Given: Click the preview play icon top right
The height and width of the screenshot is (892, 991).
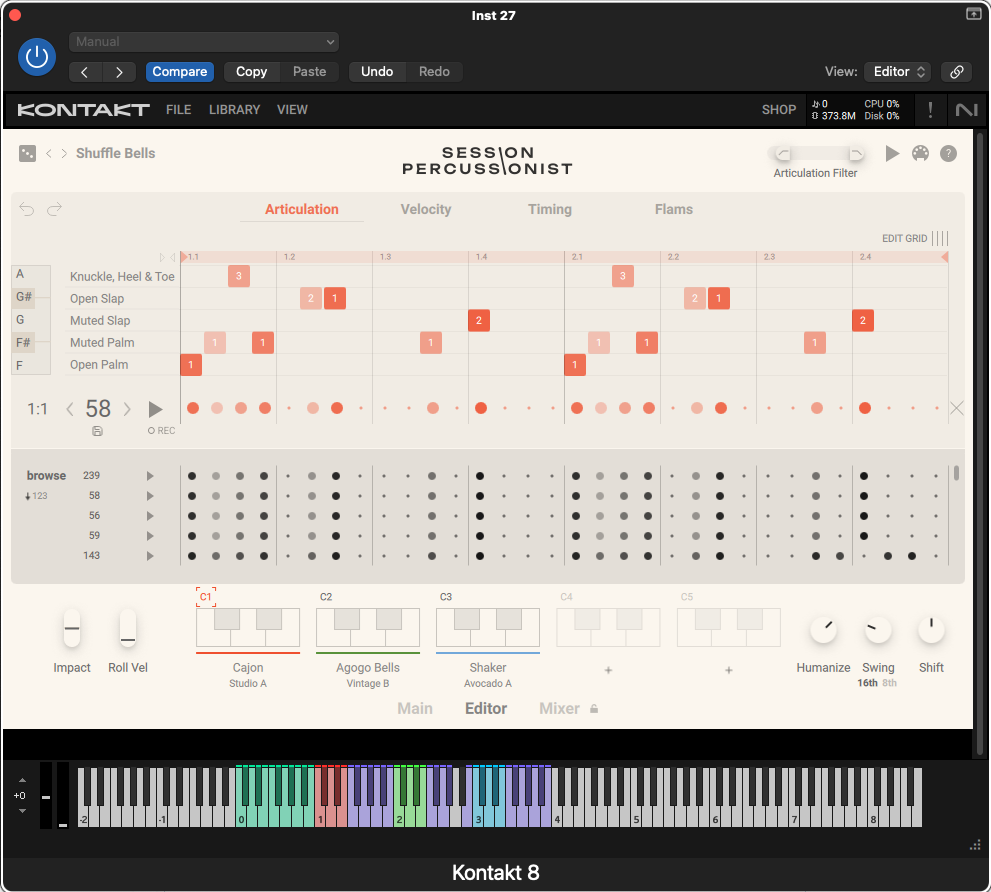Looking at the screenshot, I should (x=892, y=154).
